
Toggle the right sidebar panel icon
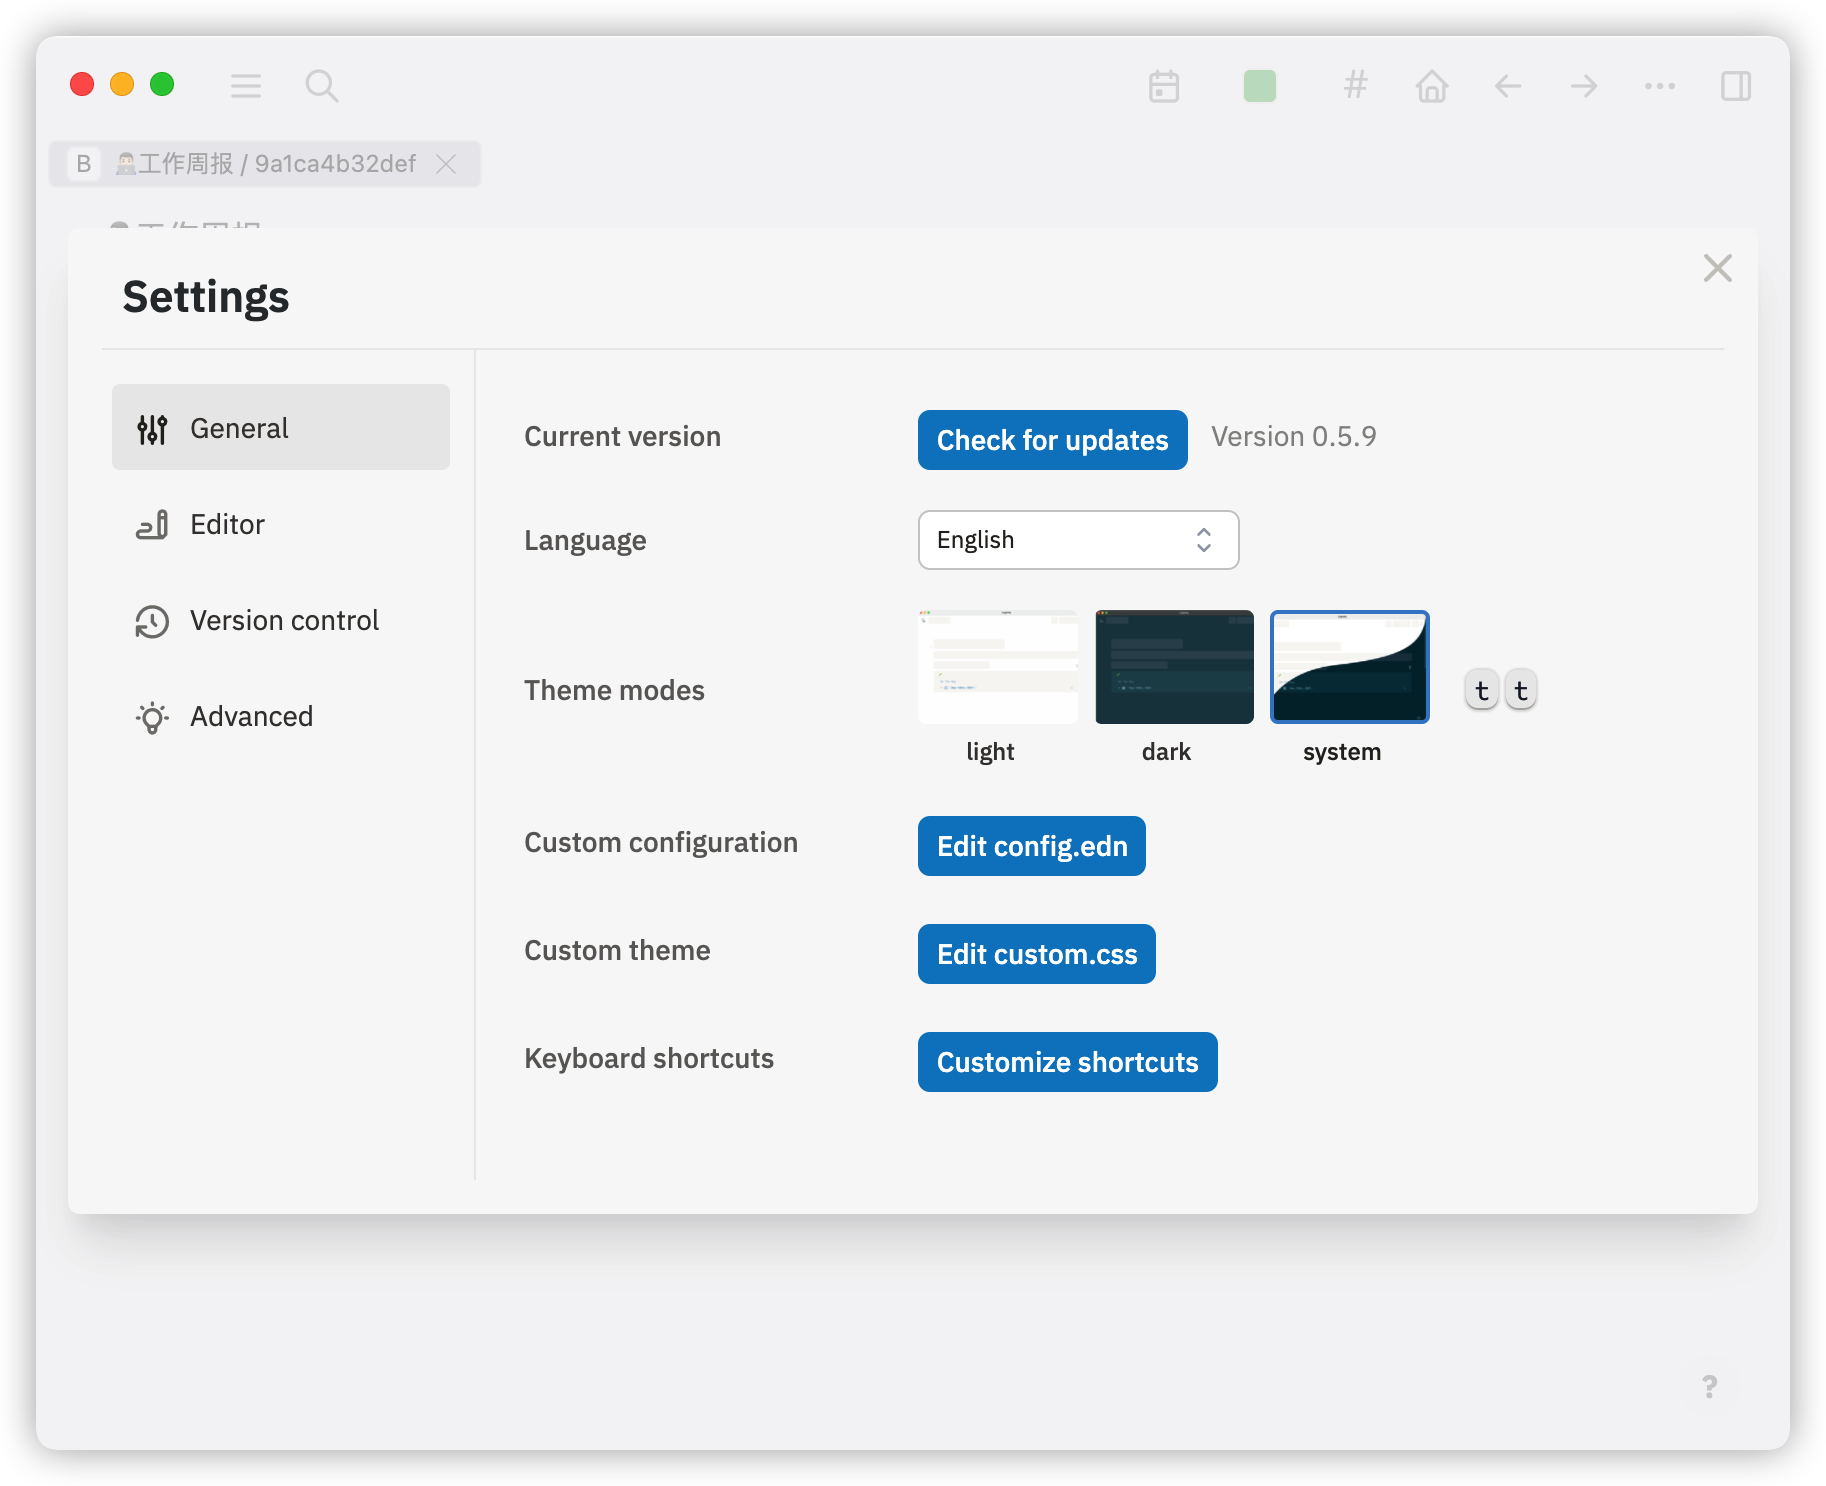click(1735, 86)
